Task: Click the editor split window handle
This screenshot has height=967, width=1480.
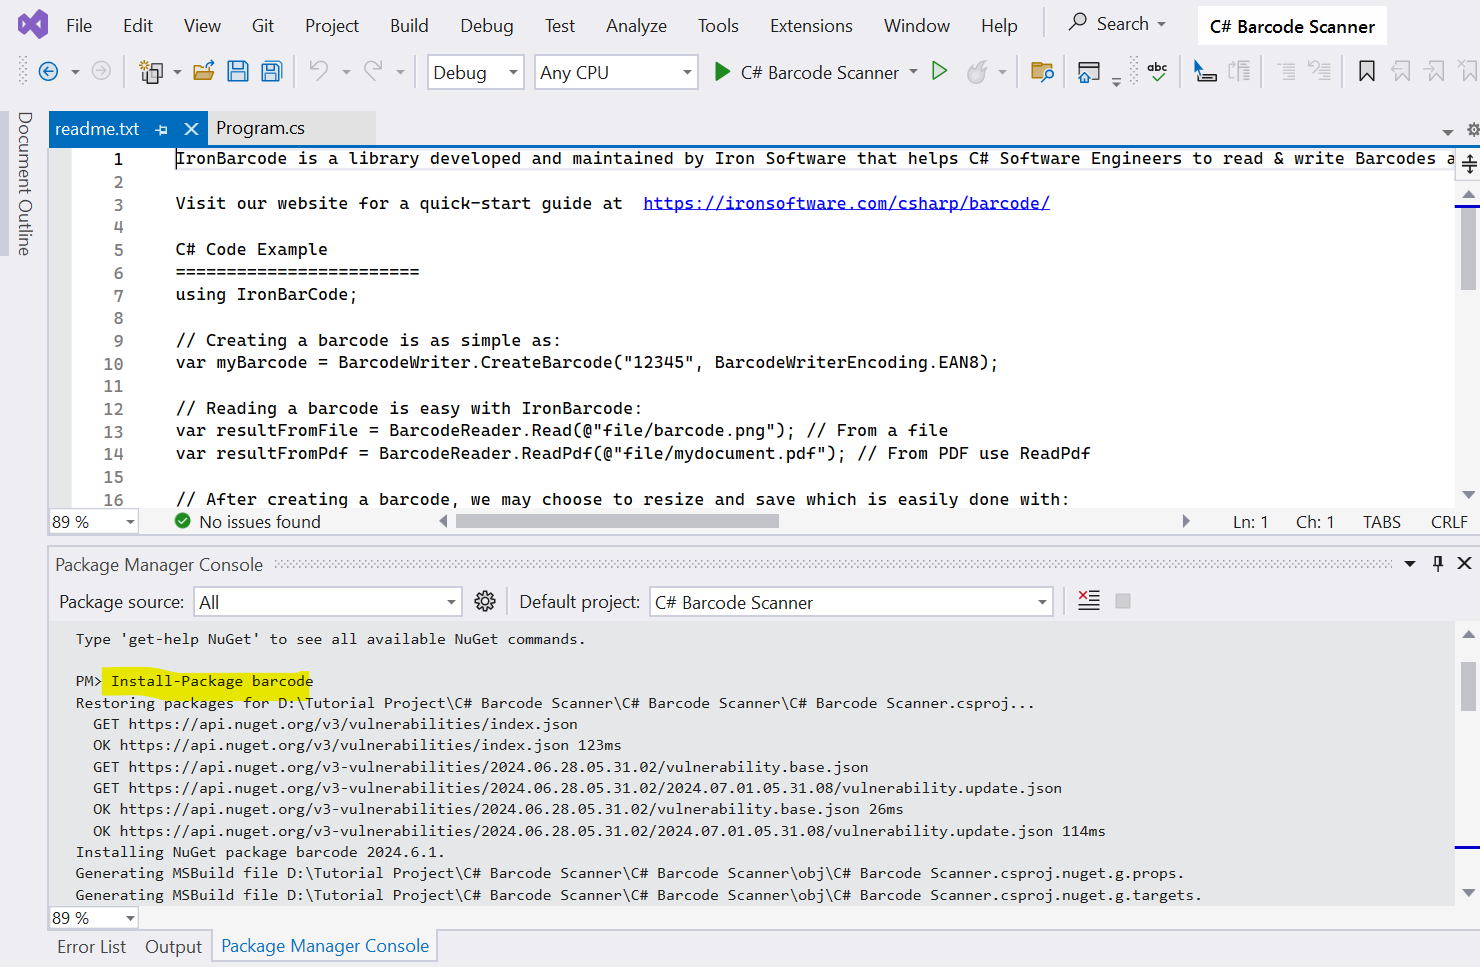Action: [1468, 163]
